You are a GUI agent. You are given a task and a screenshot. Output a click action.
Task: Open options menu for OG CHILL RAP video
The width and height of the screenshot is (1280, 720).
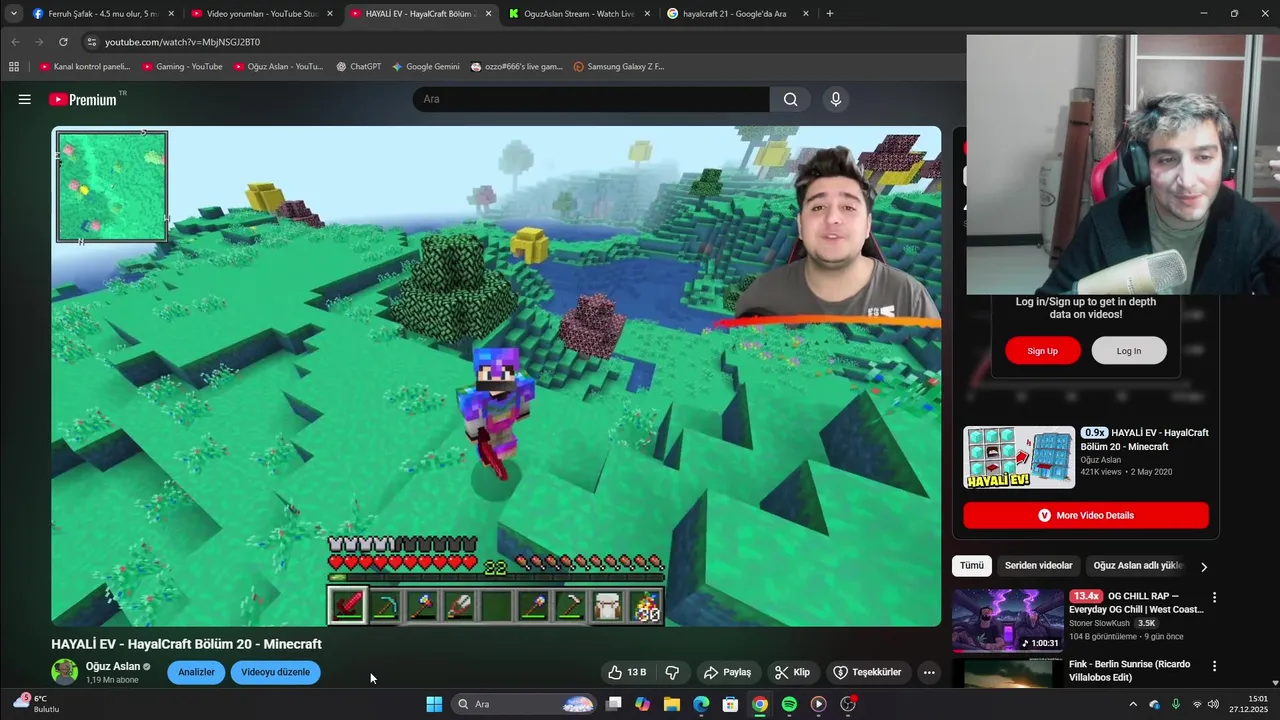[1214, 598]
